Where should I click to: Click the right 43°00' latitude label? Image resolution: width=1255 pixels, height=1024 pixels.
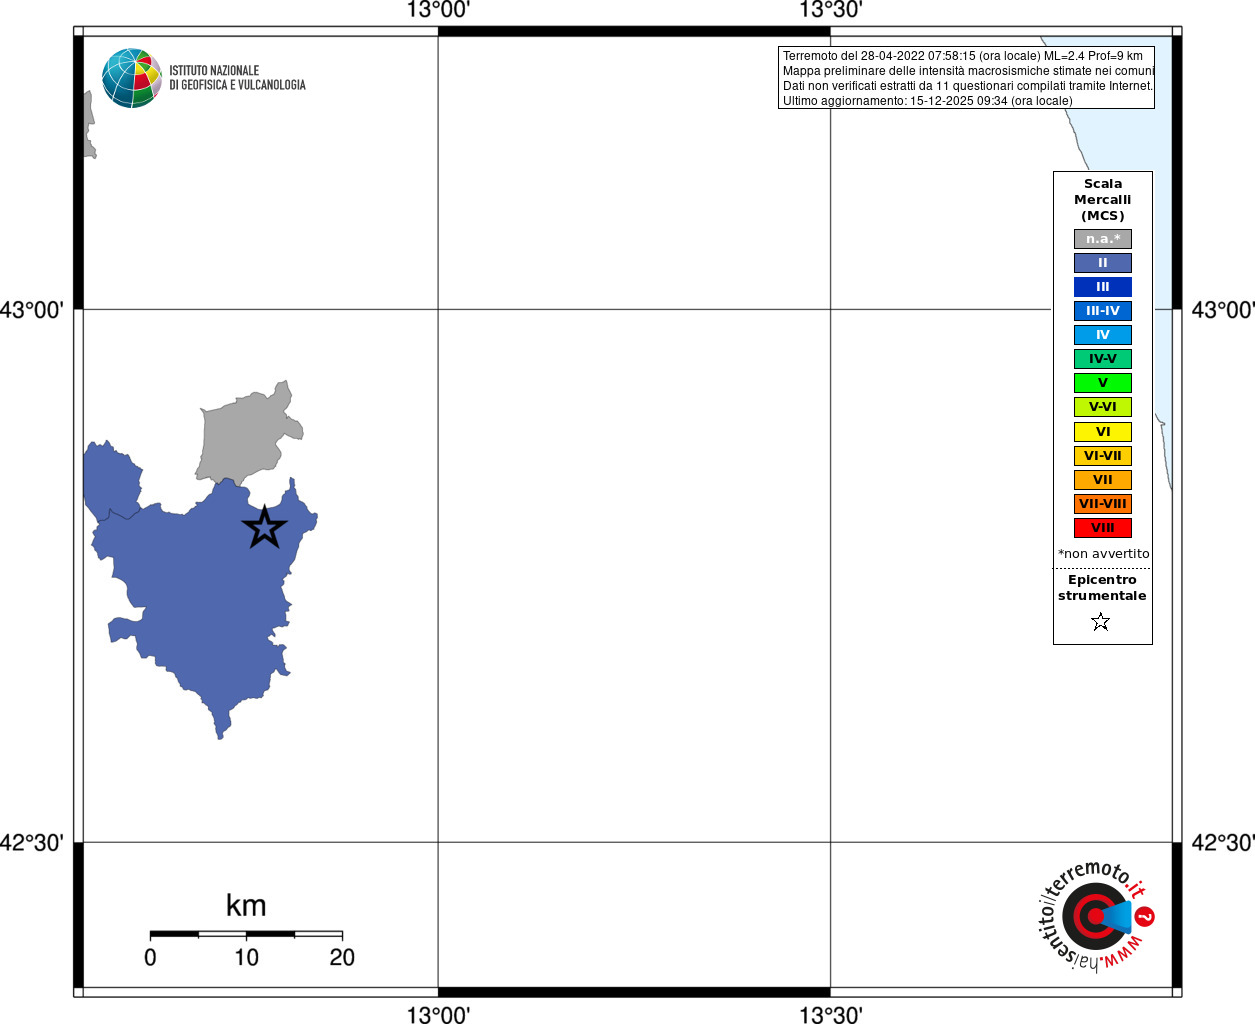[1223, 310]
